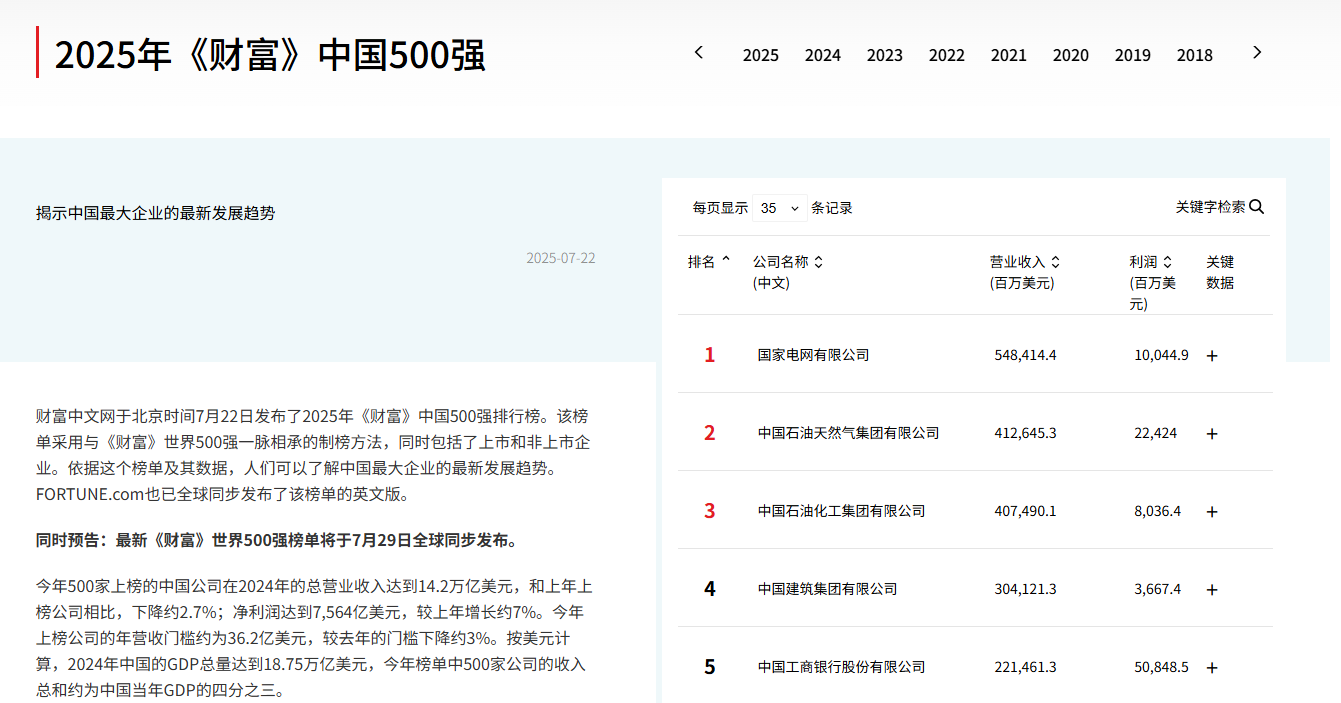The image size is (1341, 703).
Task: Click revenue value 221,461.3
Action: pyautogui.click(x=1025, y=667)
